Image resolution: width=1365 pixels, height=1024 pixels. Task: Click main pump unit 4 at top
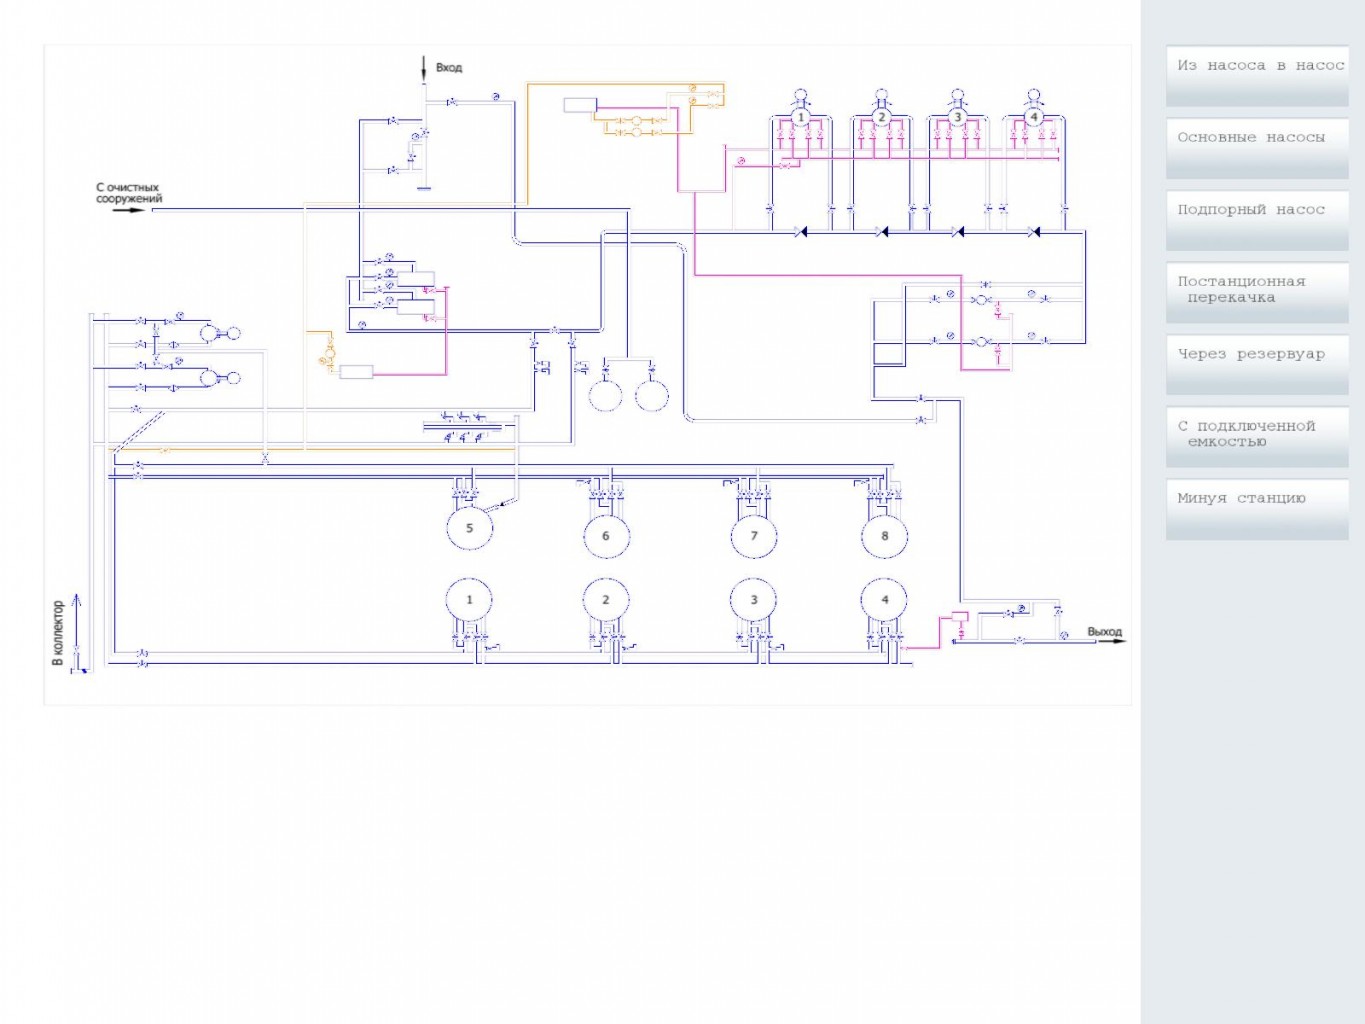coord(1034,116)
